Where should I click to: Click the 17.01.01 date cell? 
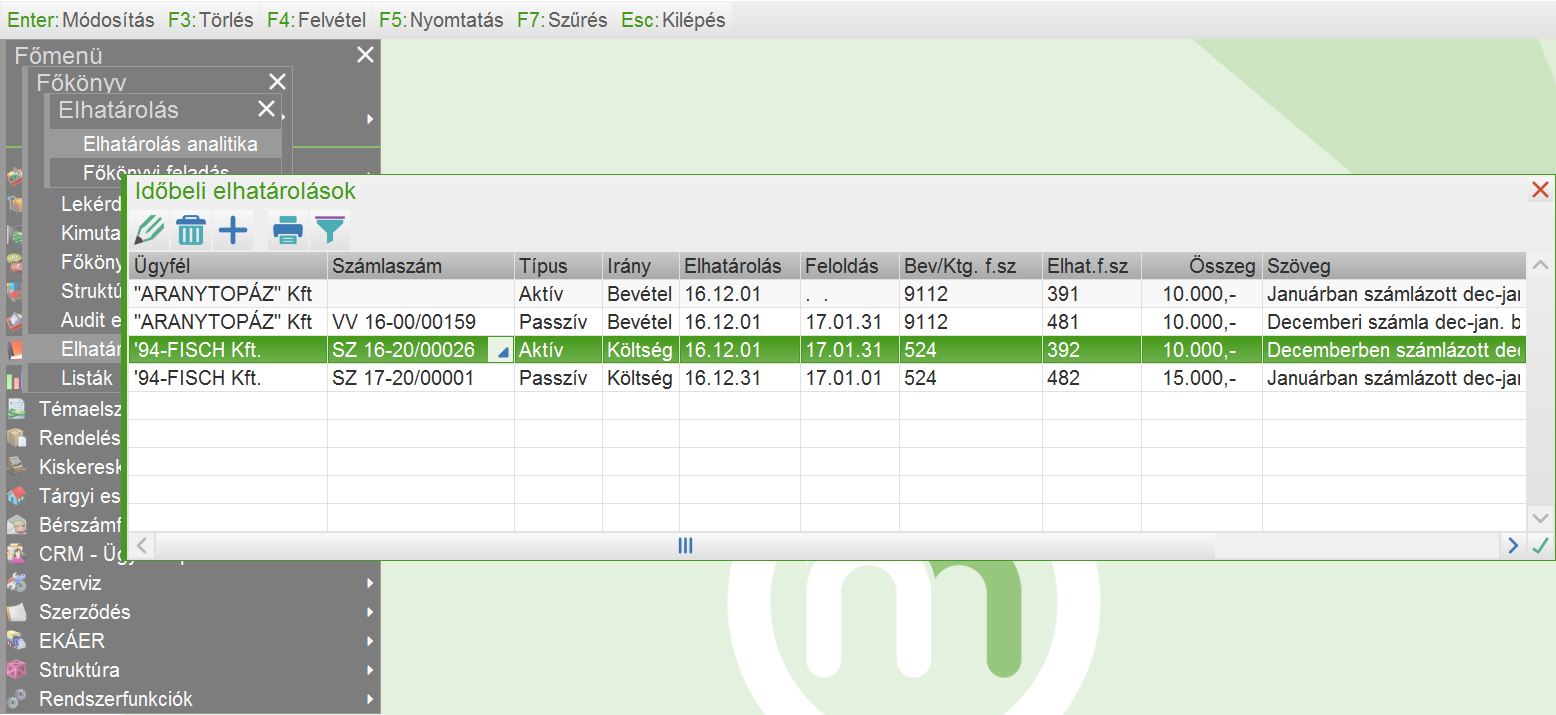pos(849,379)
